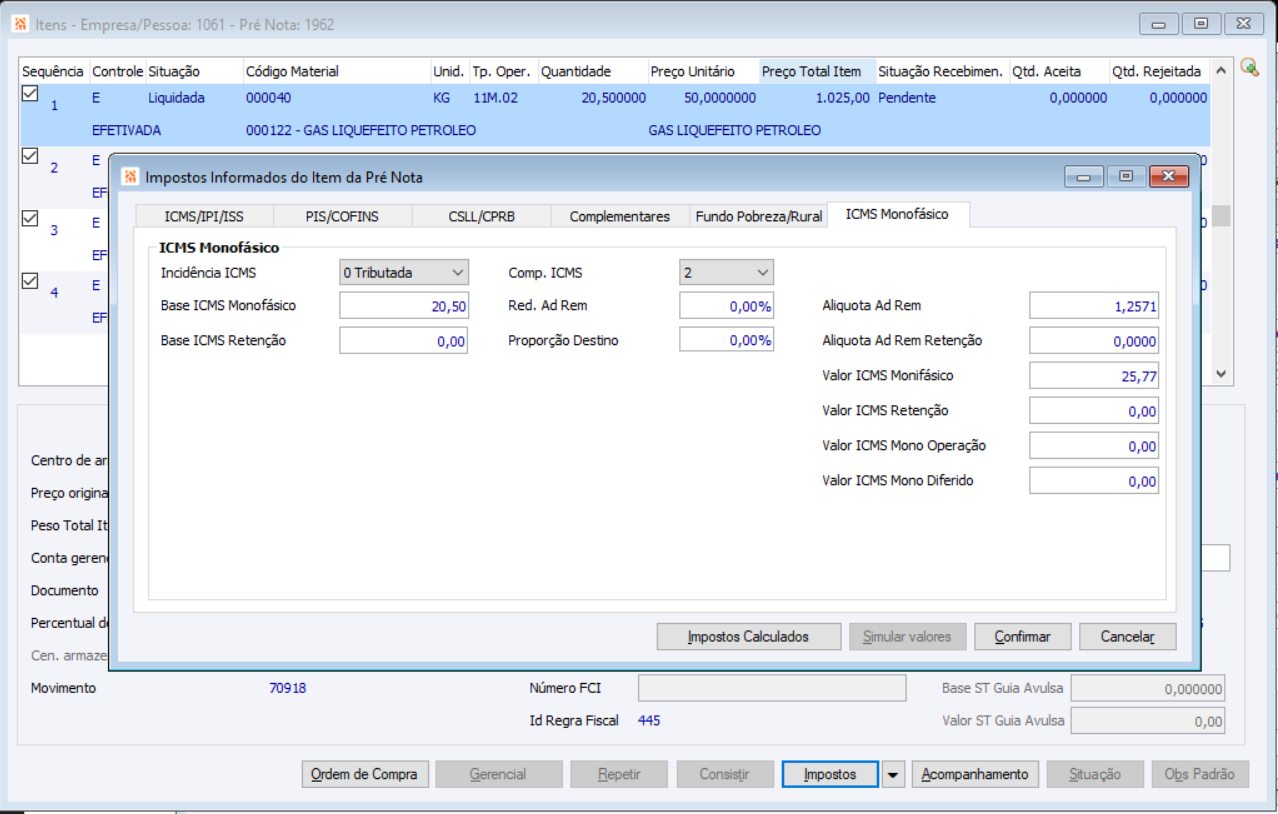Click the grid scrollbar down arrow
The width and height of the screenshot is (1278, 814).
[x=1221, y=373]
